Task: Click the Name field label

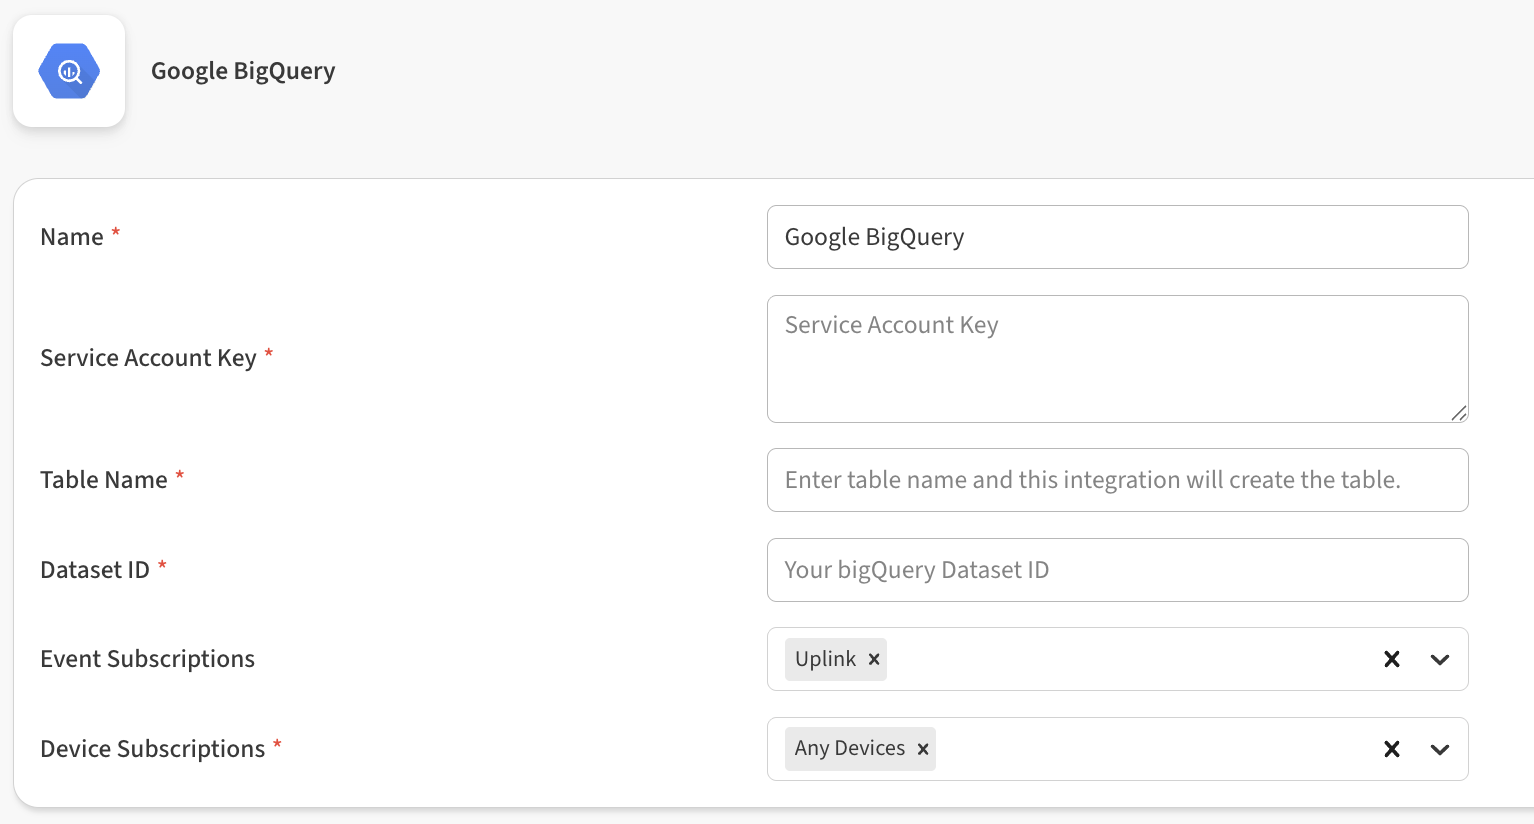Action: [x=72, y=237]
